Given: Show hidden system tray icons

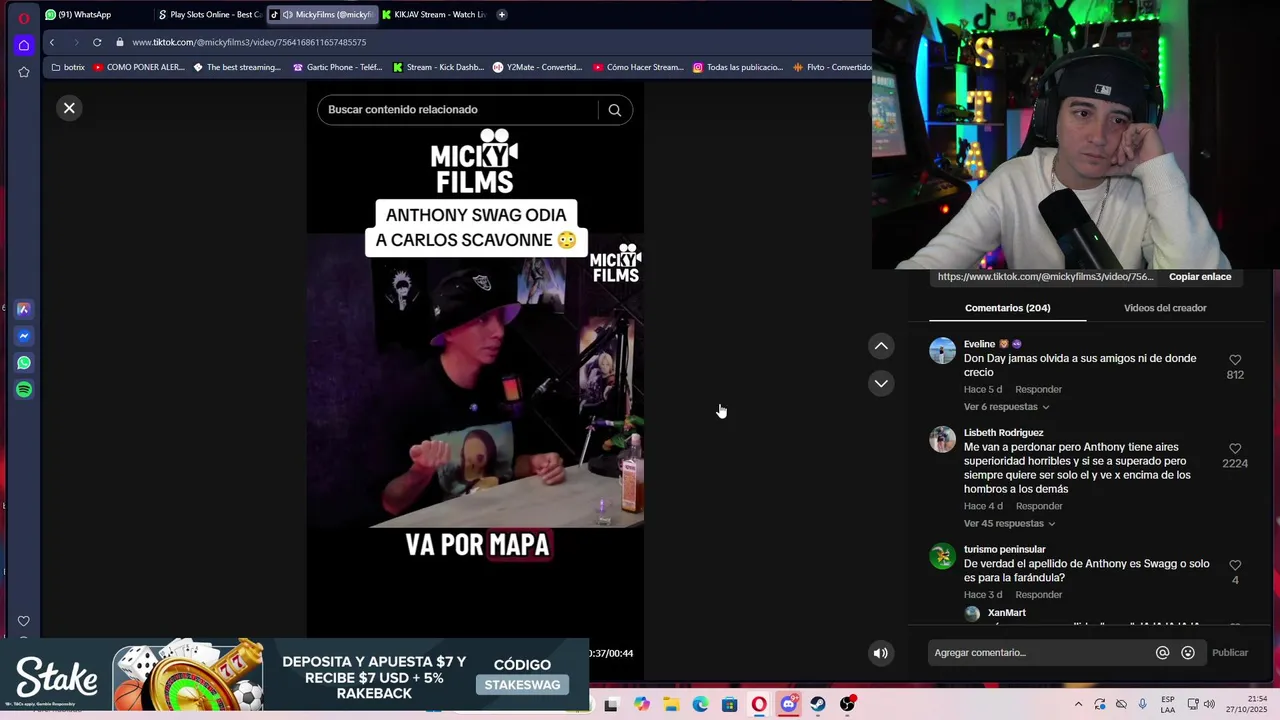Looking at the screenshot, I should click(1078, 704).
